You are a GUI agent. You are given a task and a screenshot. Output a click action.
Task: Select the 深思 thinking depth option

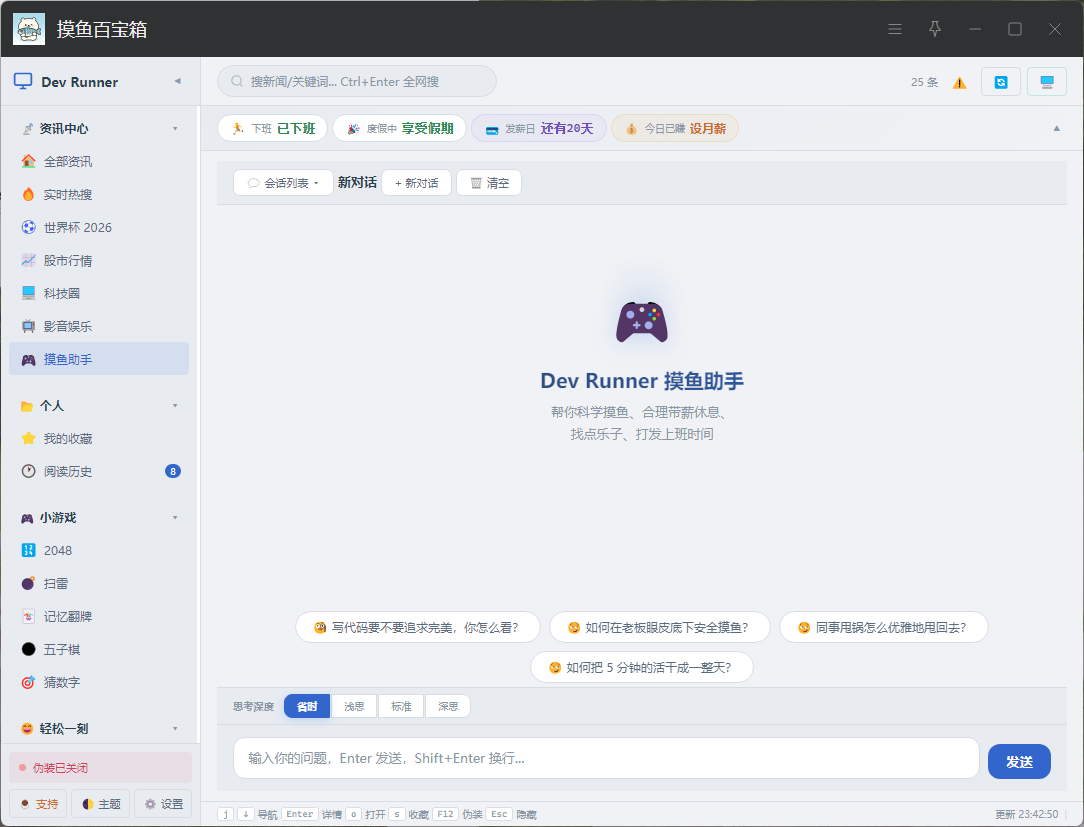448,706
